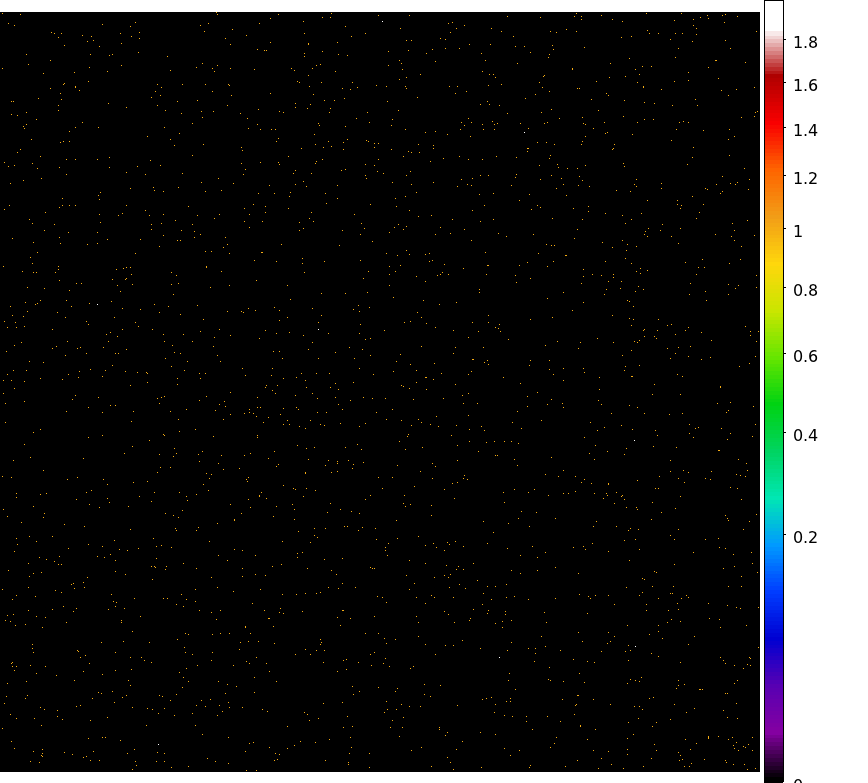This screenshot has height=783, width=868.
Task: Click the 0.6 colorbar tick label
Action: [x=805, y=356]
